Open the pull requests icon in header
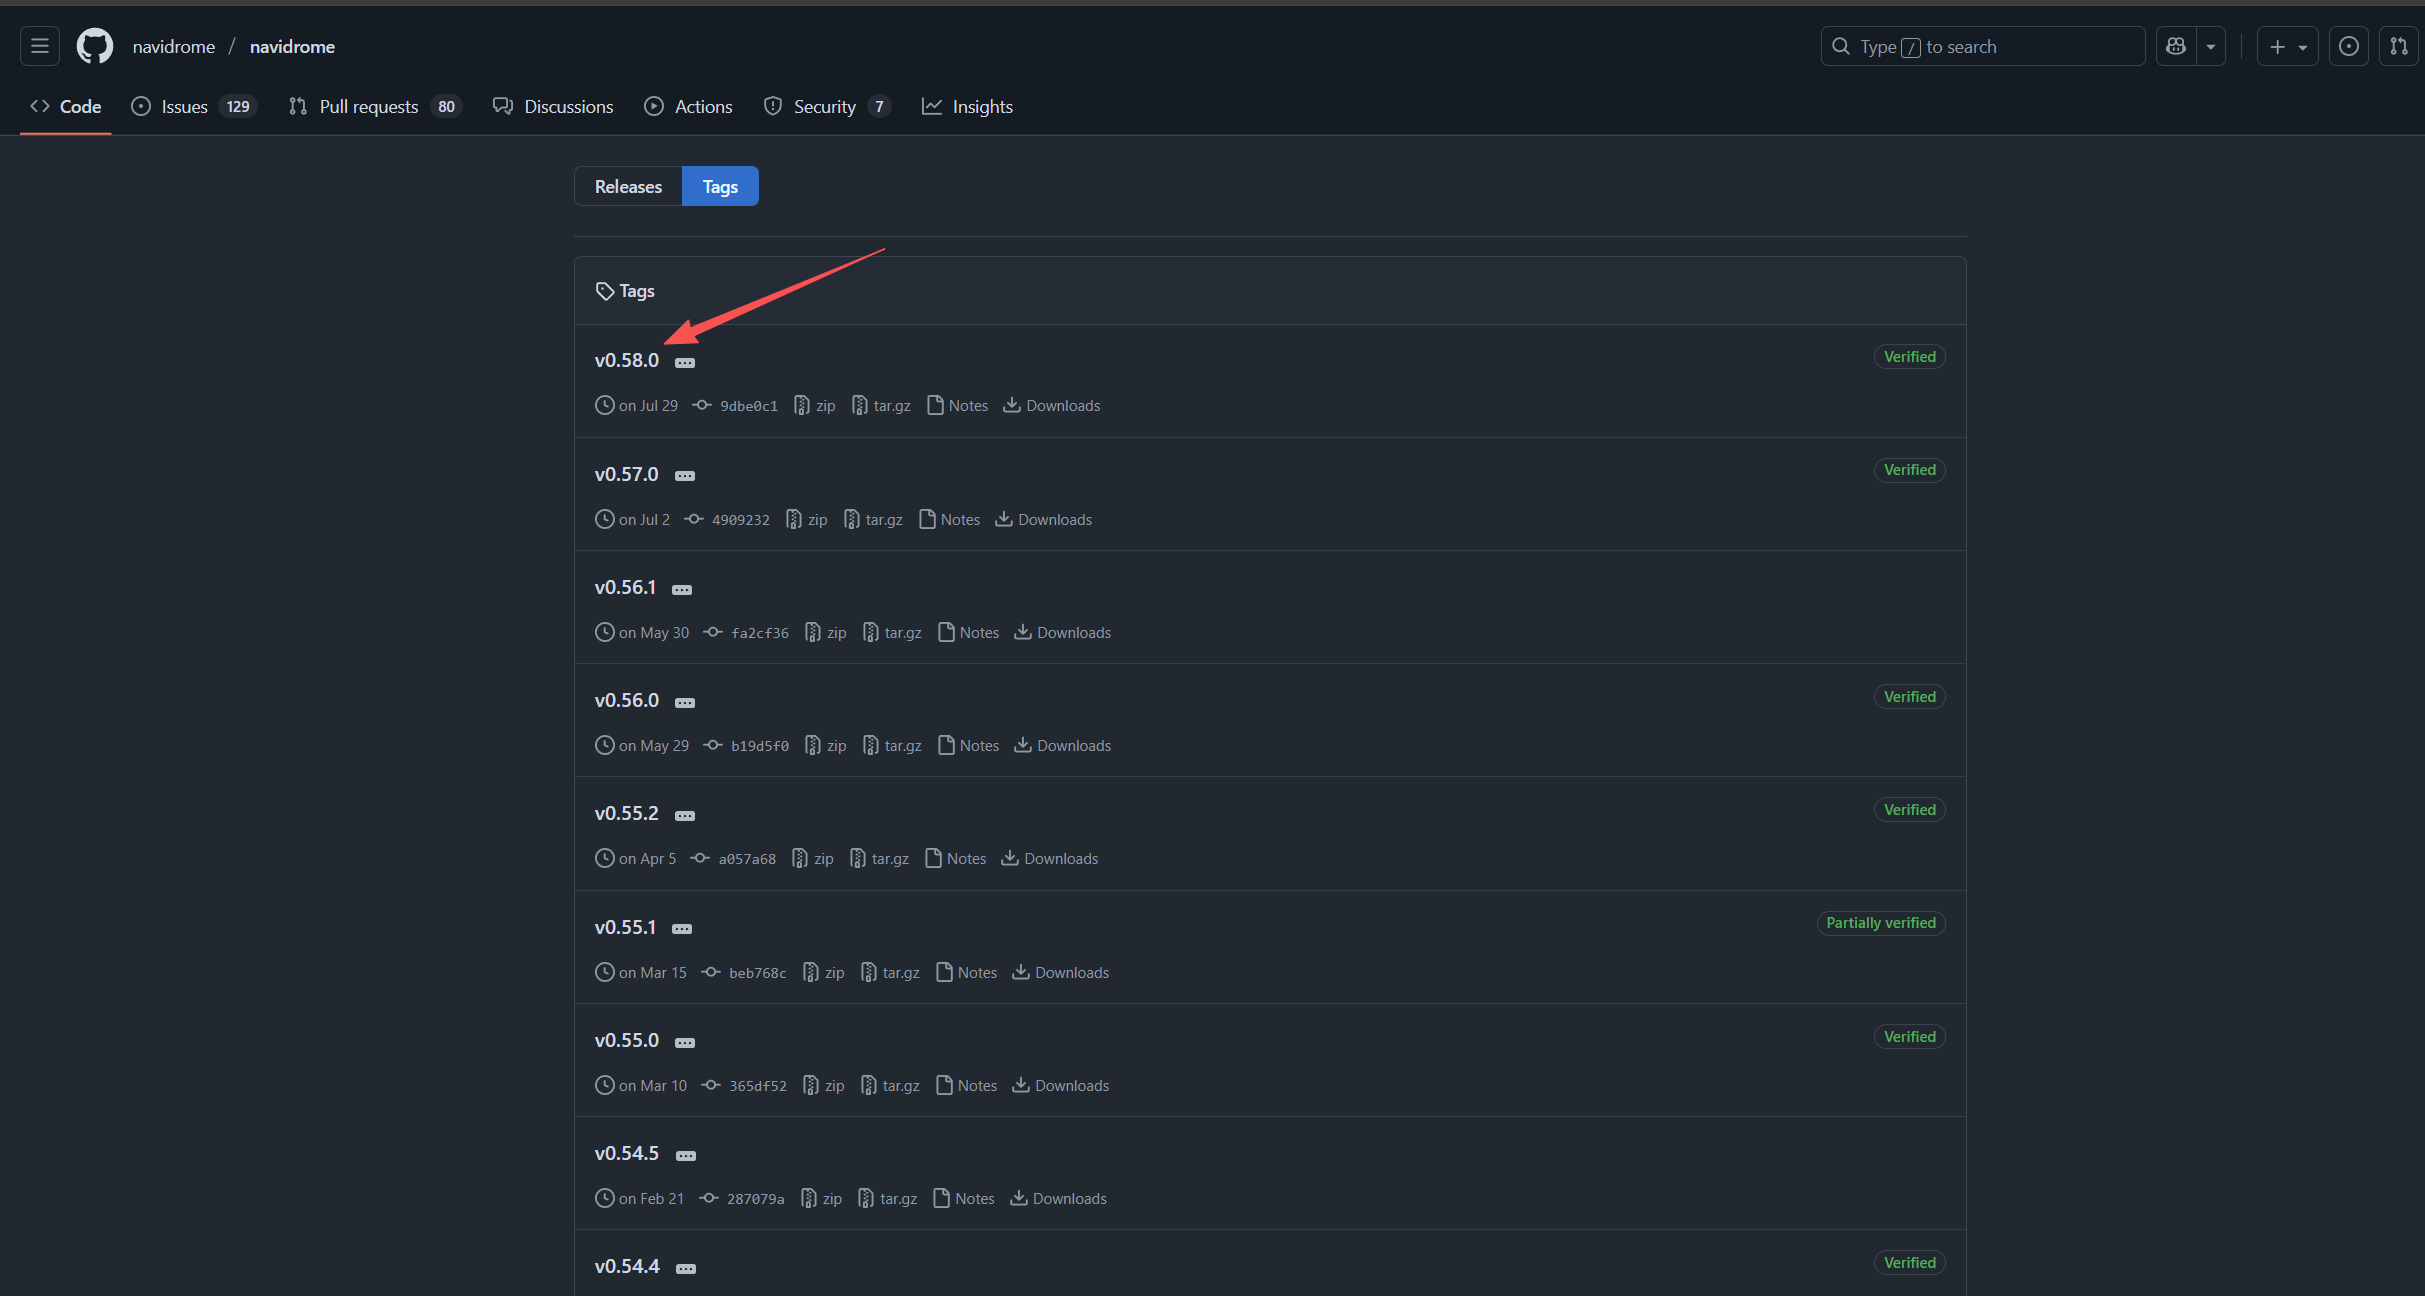This screenshot has width=2425, height=1296. point(2398,46)
